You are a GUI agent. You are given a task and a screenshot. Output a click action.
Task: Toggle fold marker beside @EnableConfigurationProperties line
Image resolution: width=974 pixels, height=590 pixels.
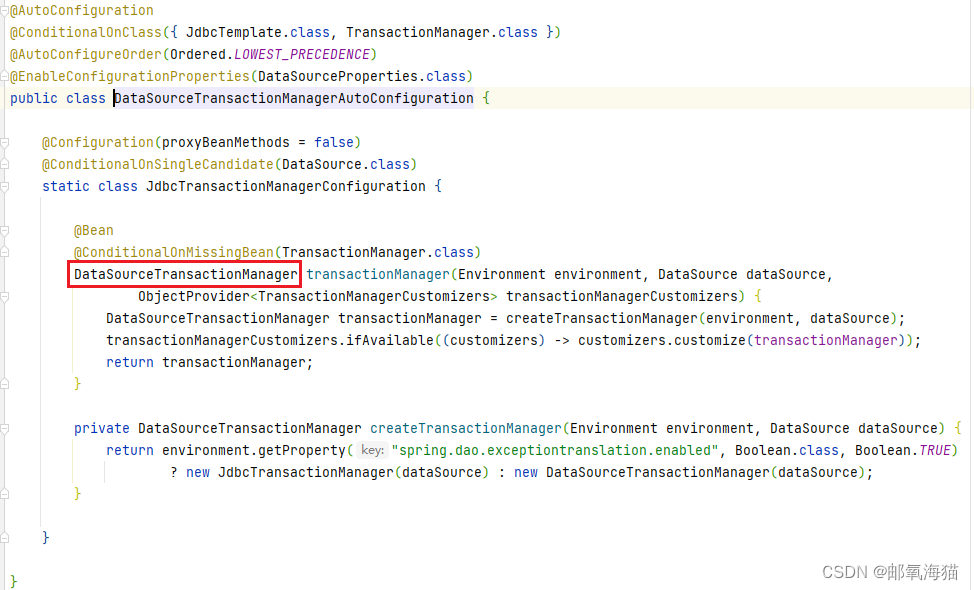[x=4, y=76]
